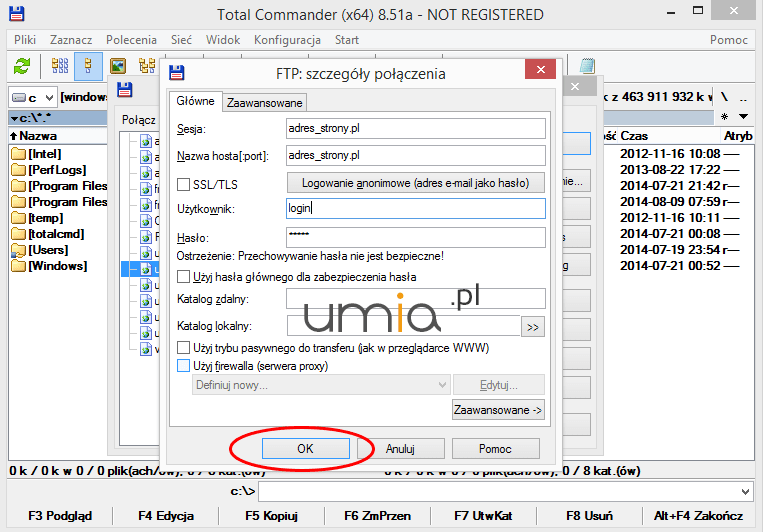This screenshot has height=532, width=763.
Task: Cancel the dialog with Anuluj
Action: 400,448
